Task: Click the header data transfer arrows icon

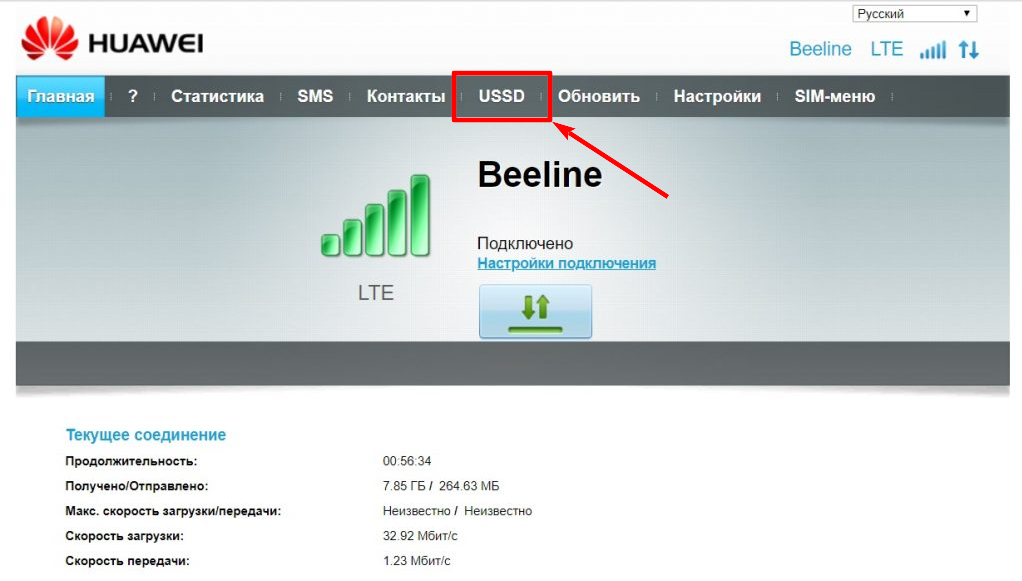Action: coord(969,50)
